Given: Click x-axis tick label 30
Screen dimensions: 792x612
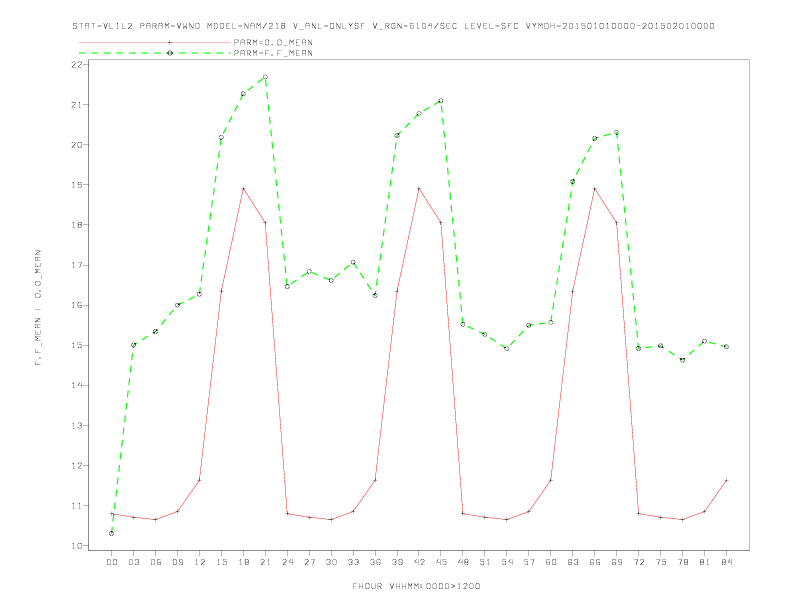Looking at the screenshot, I should (x=331, y=562).
